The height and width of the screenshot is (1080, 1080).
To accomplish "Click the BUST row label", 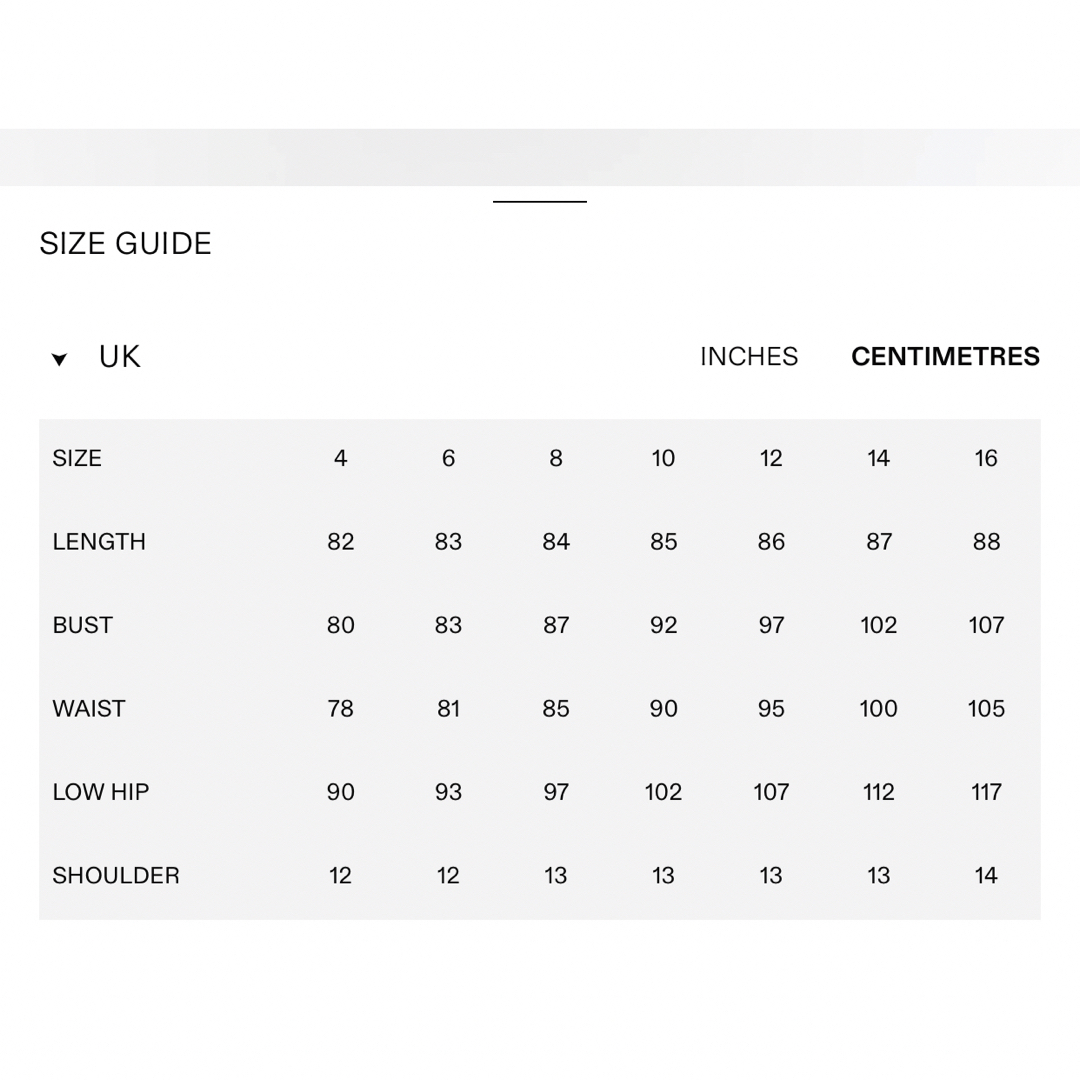I will tap(83, 625).
